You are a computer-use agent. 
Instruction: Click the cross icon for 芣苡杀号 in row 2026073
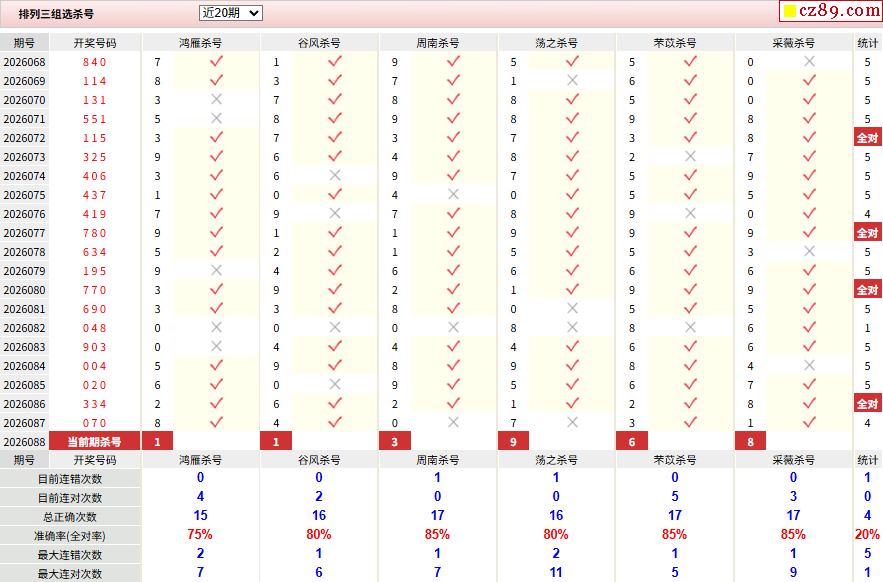click(690, 157)
